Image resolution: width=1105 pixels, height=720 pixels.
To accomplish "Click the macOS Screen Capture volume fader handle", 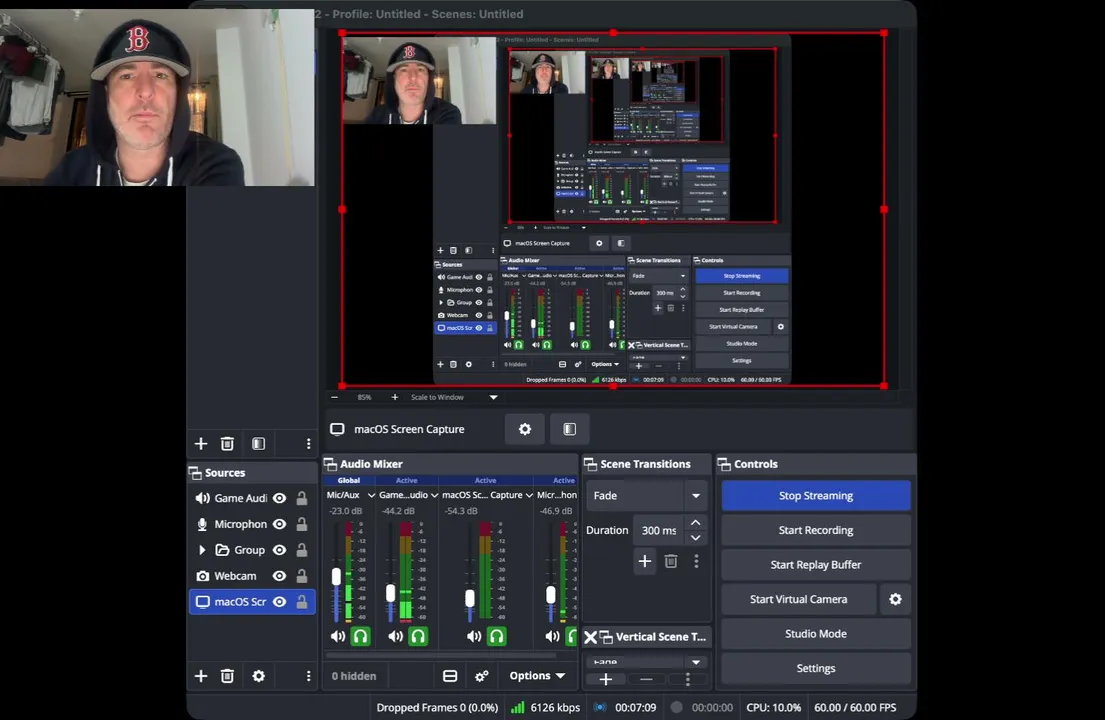I will pyautogui.click(x=470, y=598).
